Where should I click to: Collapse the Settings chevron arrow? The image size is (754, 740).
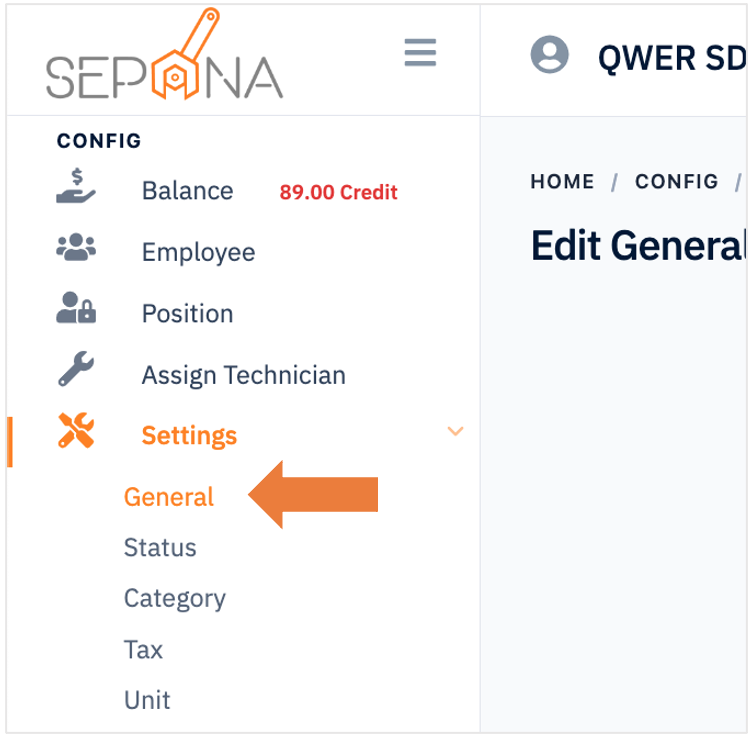coord(455,431)
